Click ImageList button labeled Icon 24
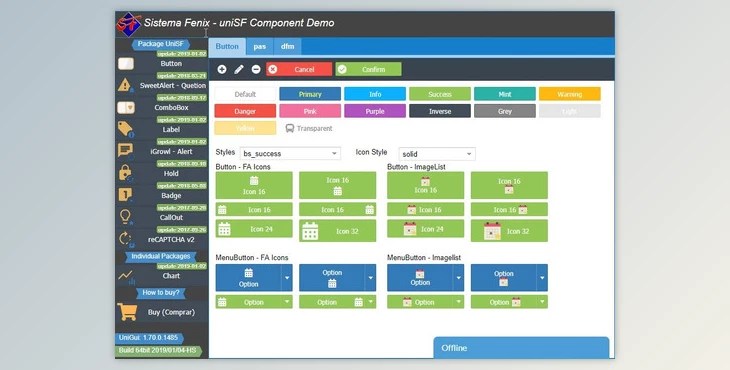The image size is (730, 370). [x=426, y=229]
